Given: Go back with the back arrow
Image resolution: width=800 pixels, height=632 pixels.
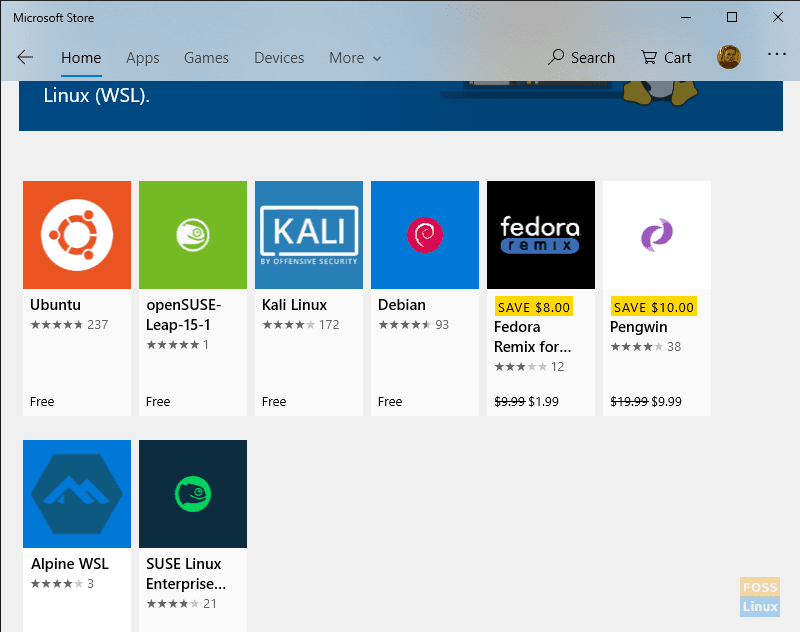Looking at the screenshot, I should pos(25,57).
